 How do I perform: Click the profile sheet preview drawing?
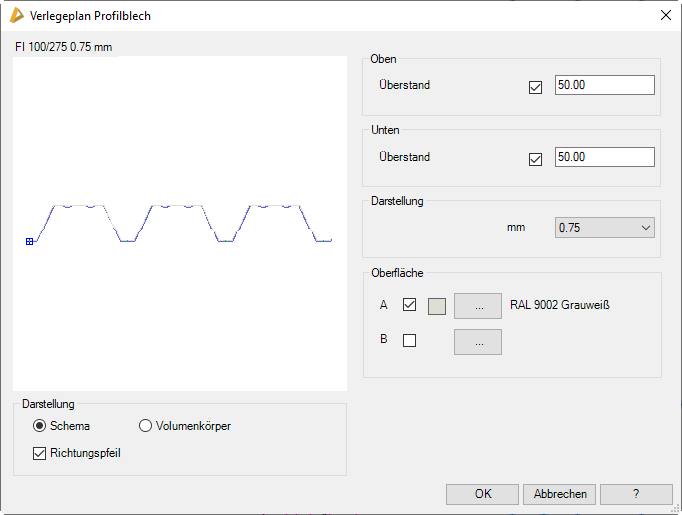point(180,222)
